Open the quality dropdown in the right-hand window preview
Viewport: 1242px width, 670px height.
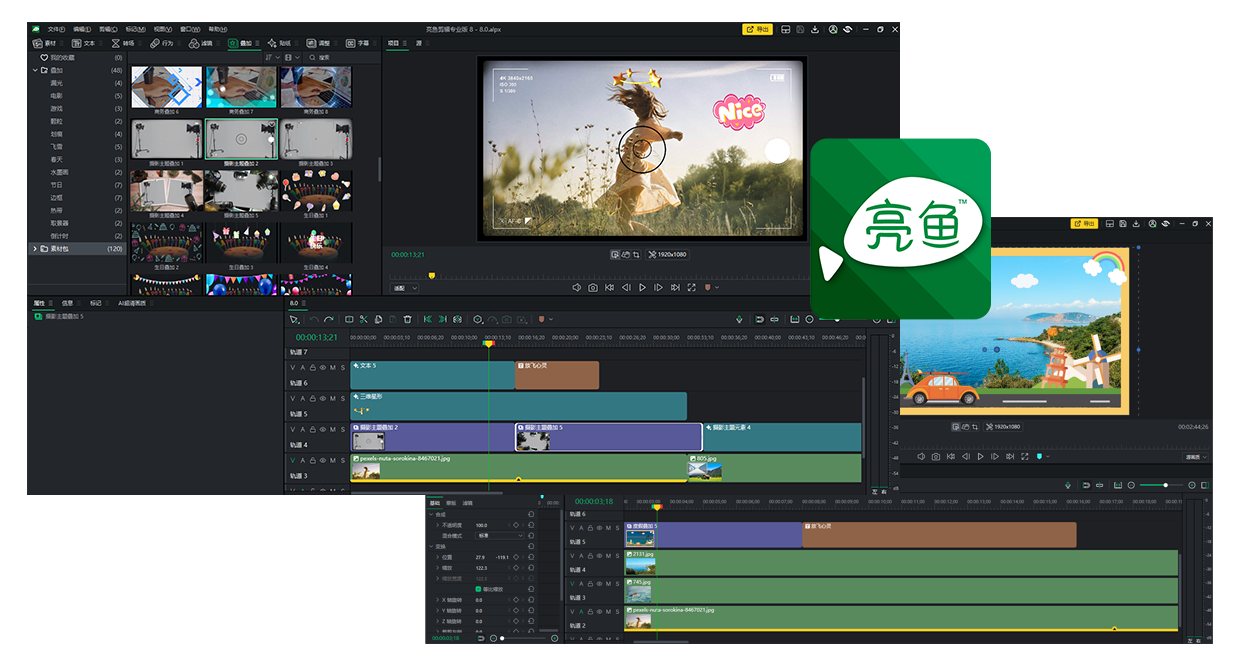click(x=1196, y=457)
